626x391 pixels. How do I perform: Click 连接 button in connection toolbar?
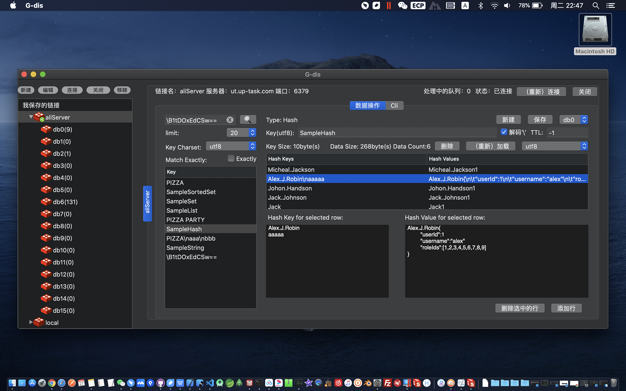72,90
